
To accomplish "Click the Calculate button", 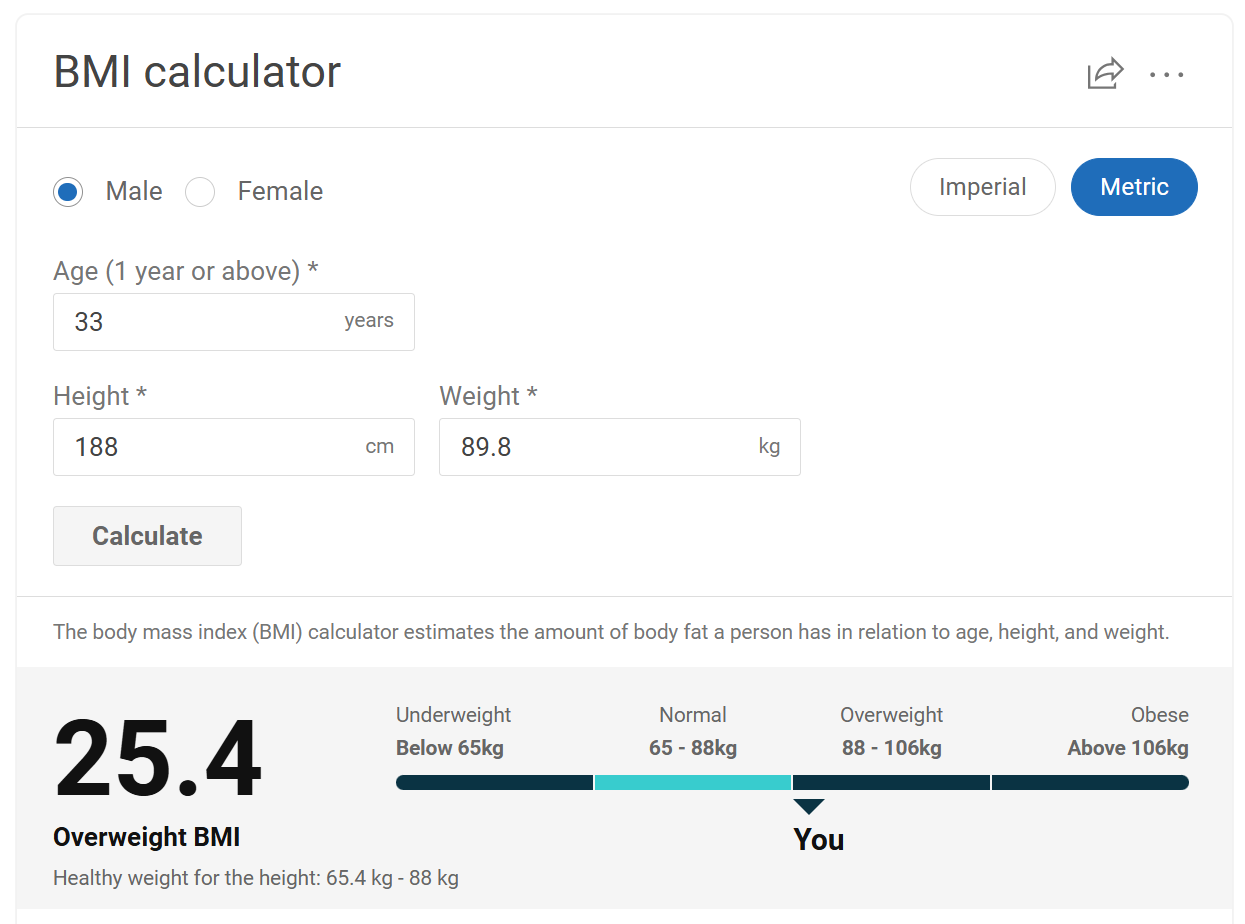I will (147, 536).
